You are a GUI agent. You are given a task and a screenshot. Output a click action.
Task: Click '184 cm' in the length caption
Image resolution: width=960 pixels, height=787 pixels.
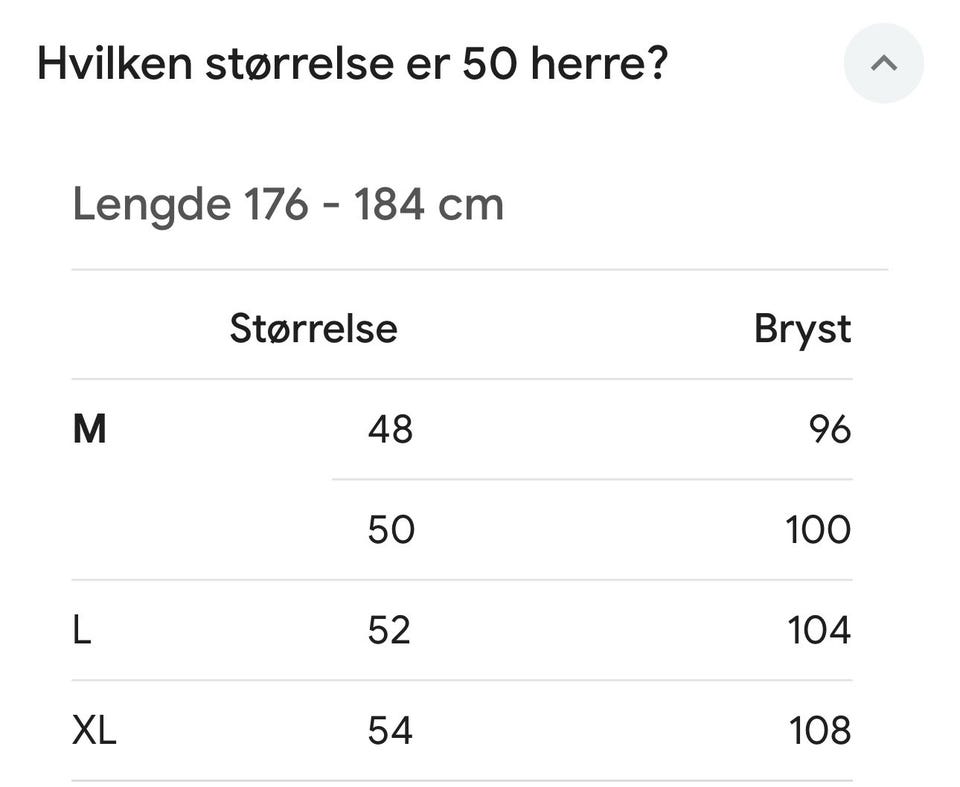429,205
